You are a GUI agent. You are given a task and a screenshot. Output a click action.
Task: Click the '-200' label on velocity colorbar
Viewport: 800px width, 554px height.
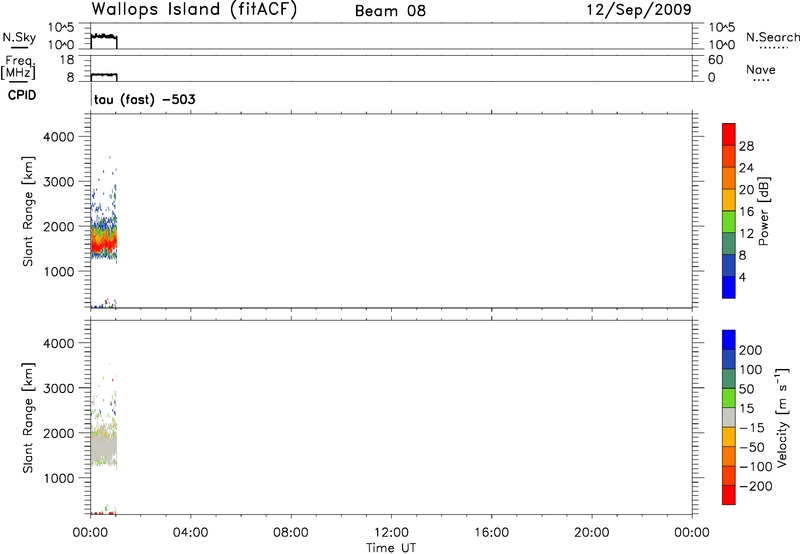point(756,486)
